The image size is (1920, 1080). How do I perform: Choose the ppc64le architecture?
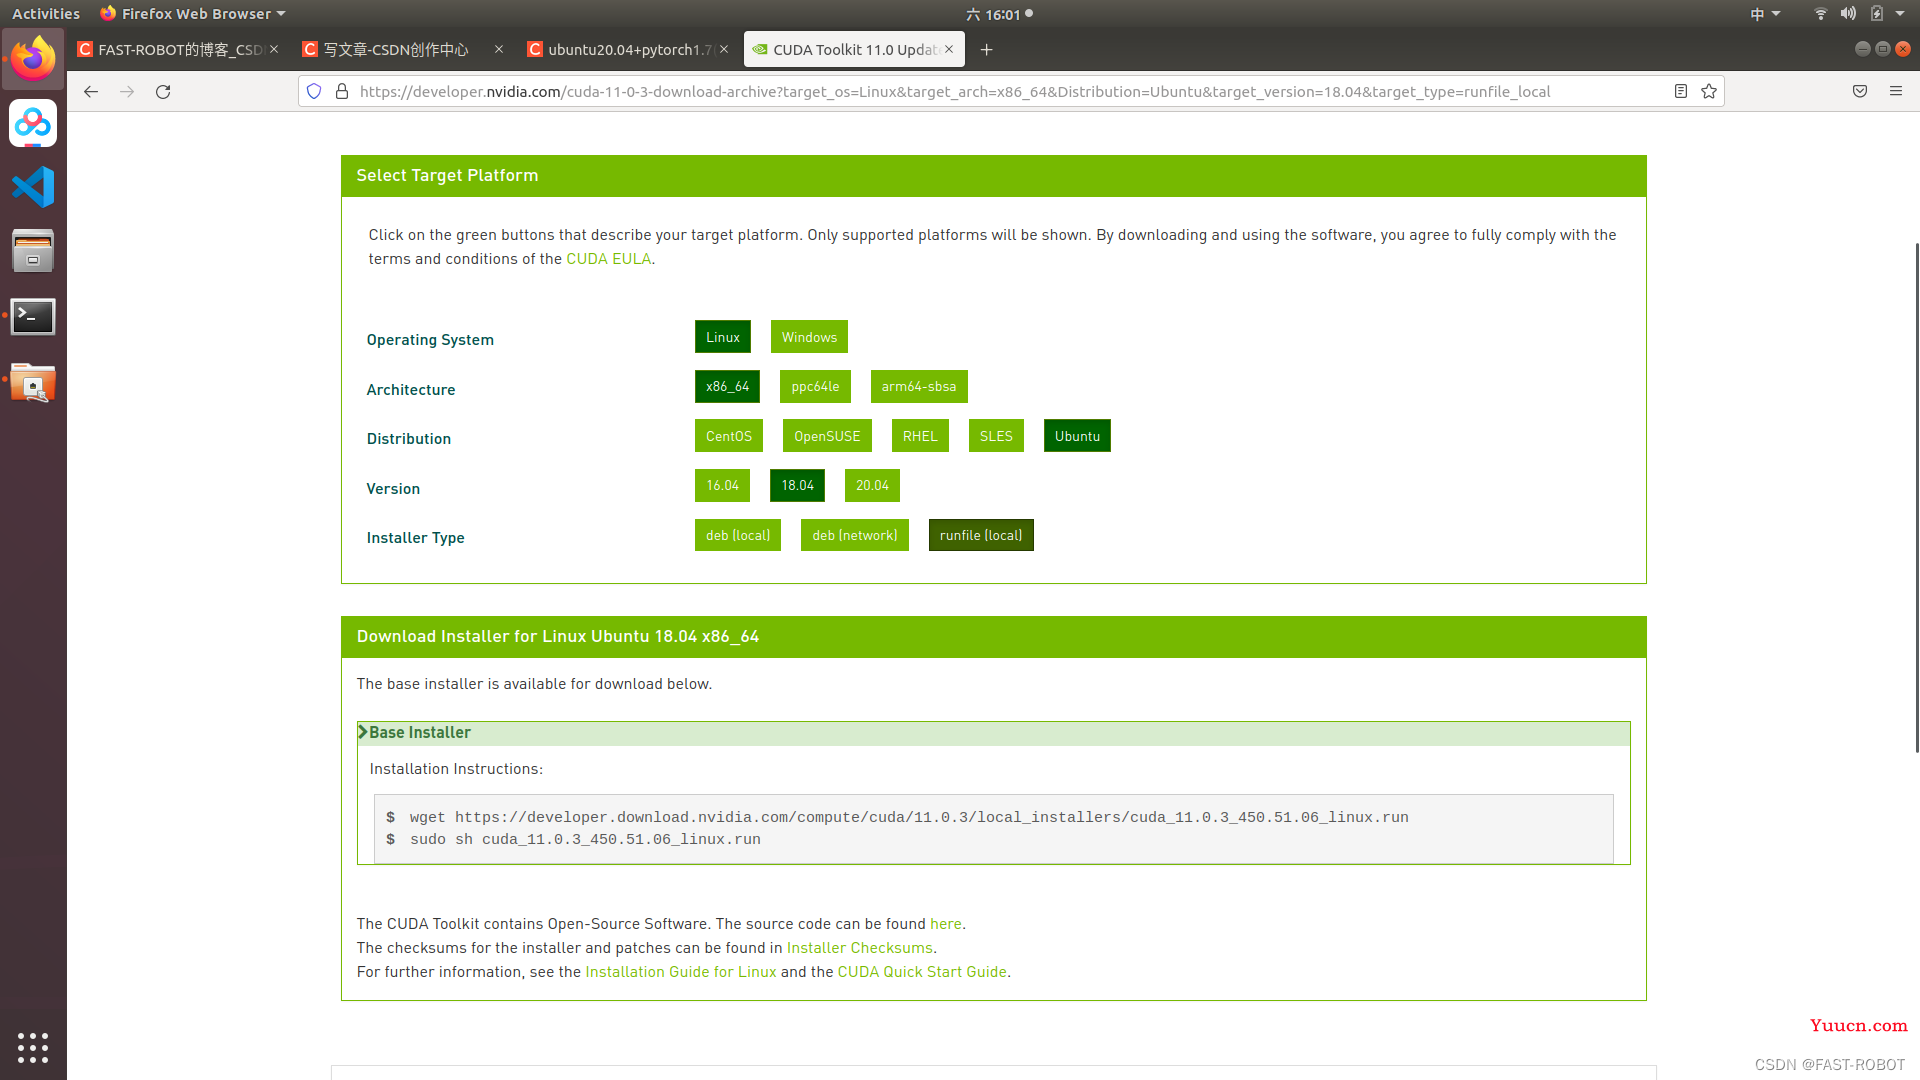click(x=815, y=386)
